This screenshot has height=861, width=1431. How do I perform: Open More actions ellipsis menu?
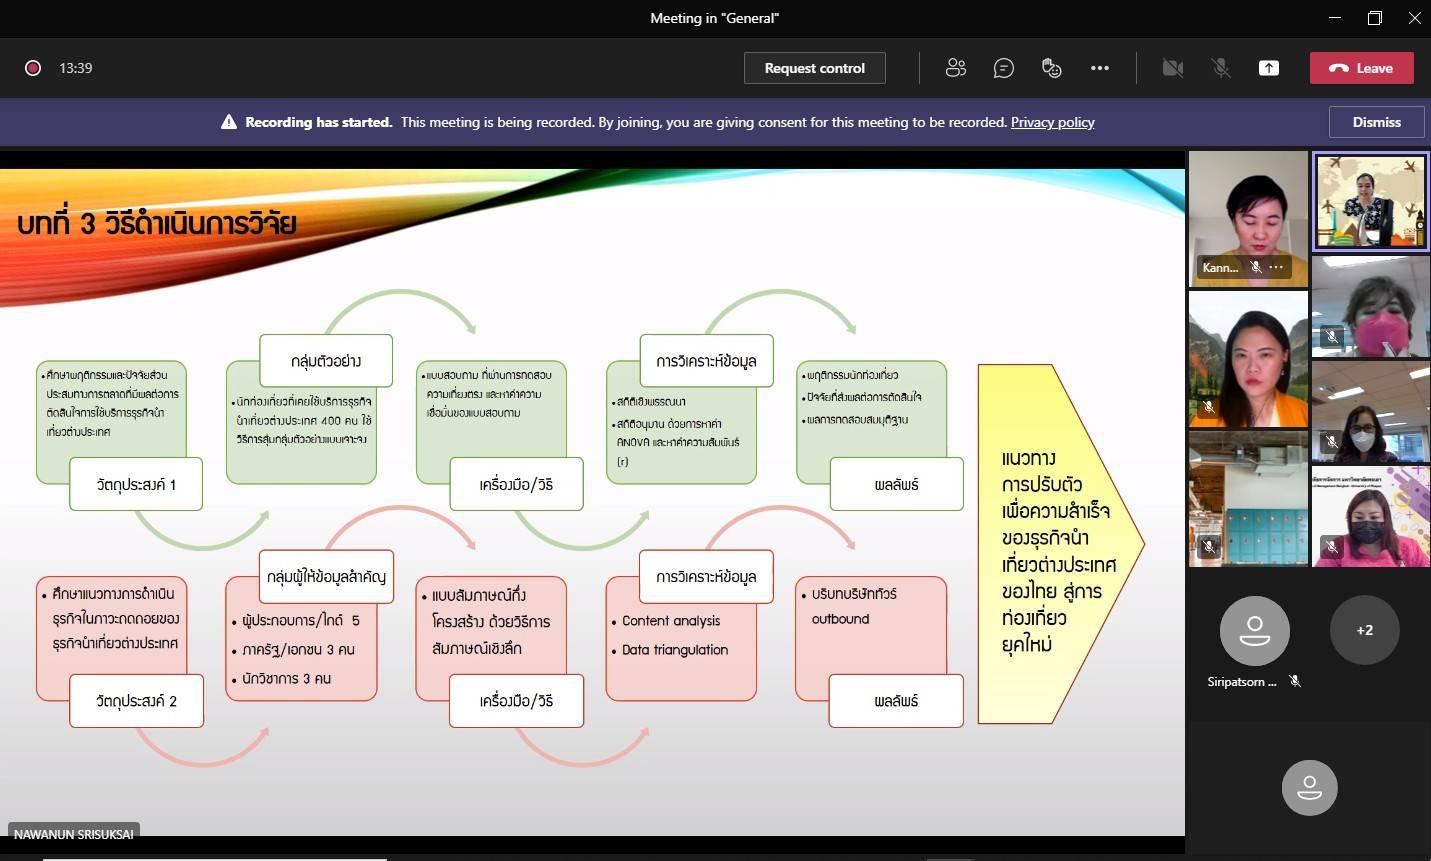pos(1100,68)
